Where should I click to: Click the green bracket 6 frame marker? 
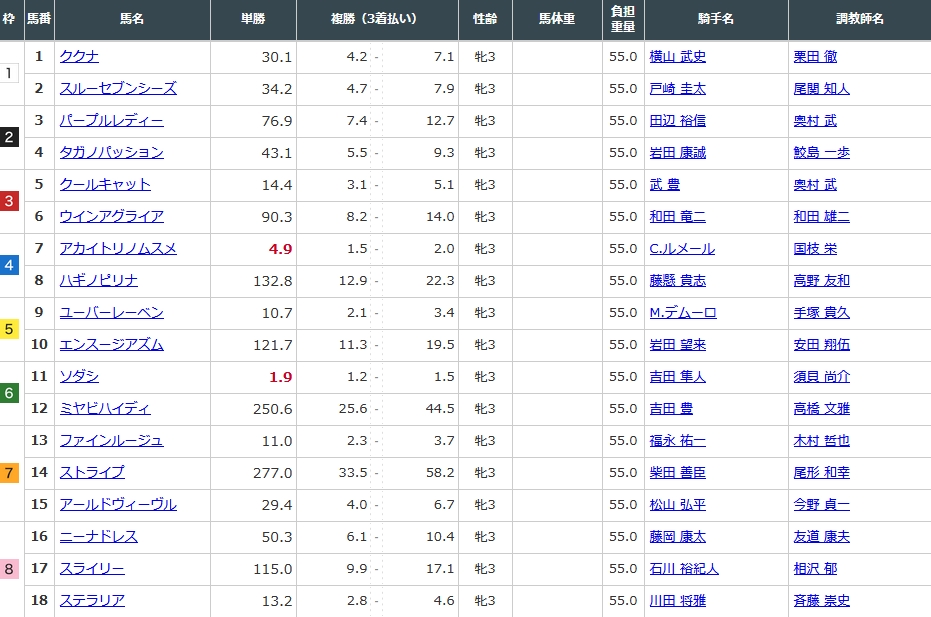coord(9,393)
